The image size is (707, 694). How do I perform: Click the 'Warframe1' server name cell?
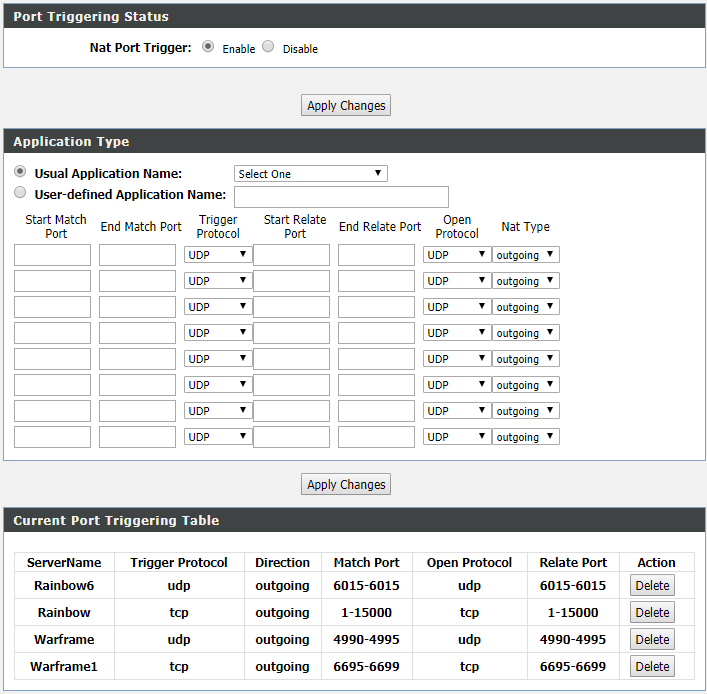64,666
